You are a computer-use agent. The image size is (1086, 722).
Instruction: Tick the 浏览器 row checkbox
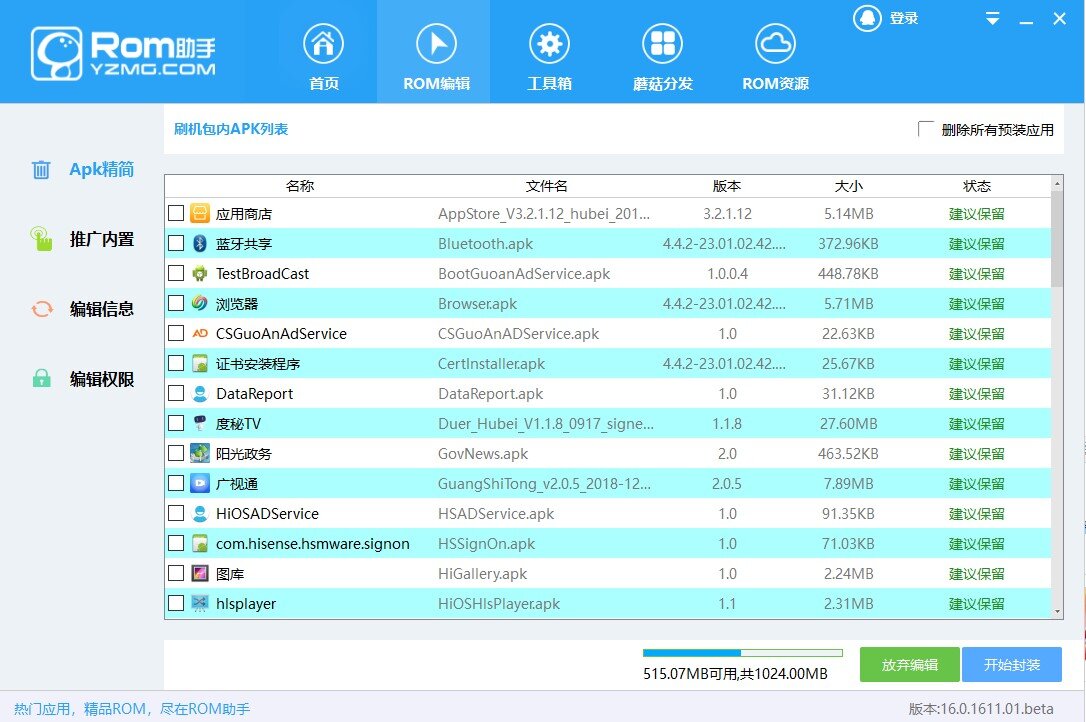[x=176, y=303]
